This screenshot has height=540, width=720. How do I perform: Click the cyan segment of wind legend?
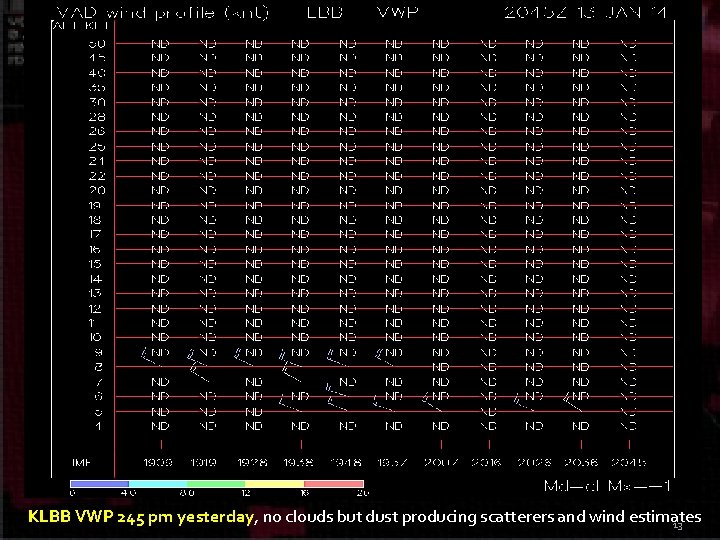tap(158, 484)
